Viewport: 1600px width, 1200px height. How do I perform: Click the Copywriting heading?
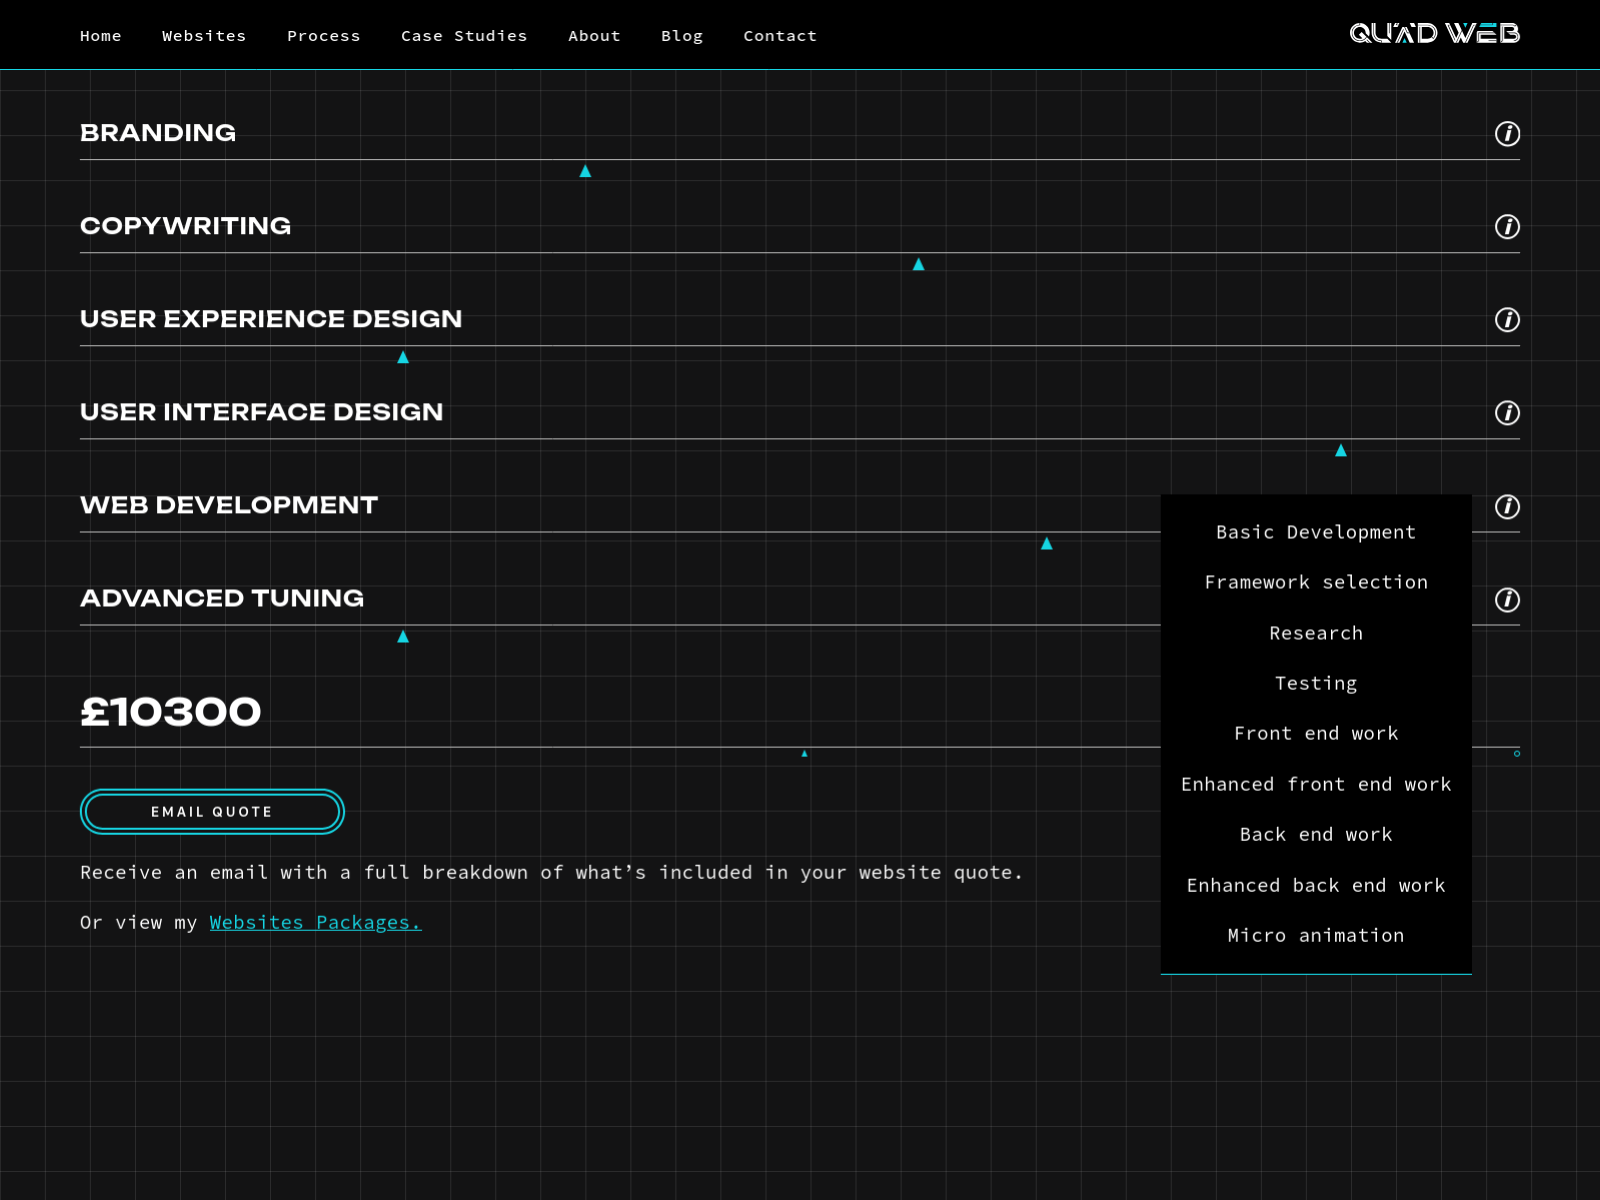click(186, 226)
